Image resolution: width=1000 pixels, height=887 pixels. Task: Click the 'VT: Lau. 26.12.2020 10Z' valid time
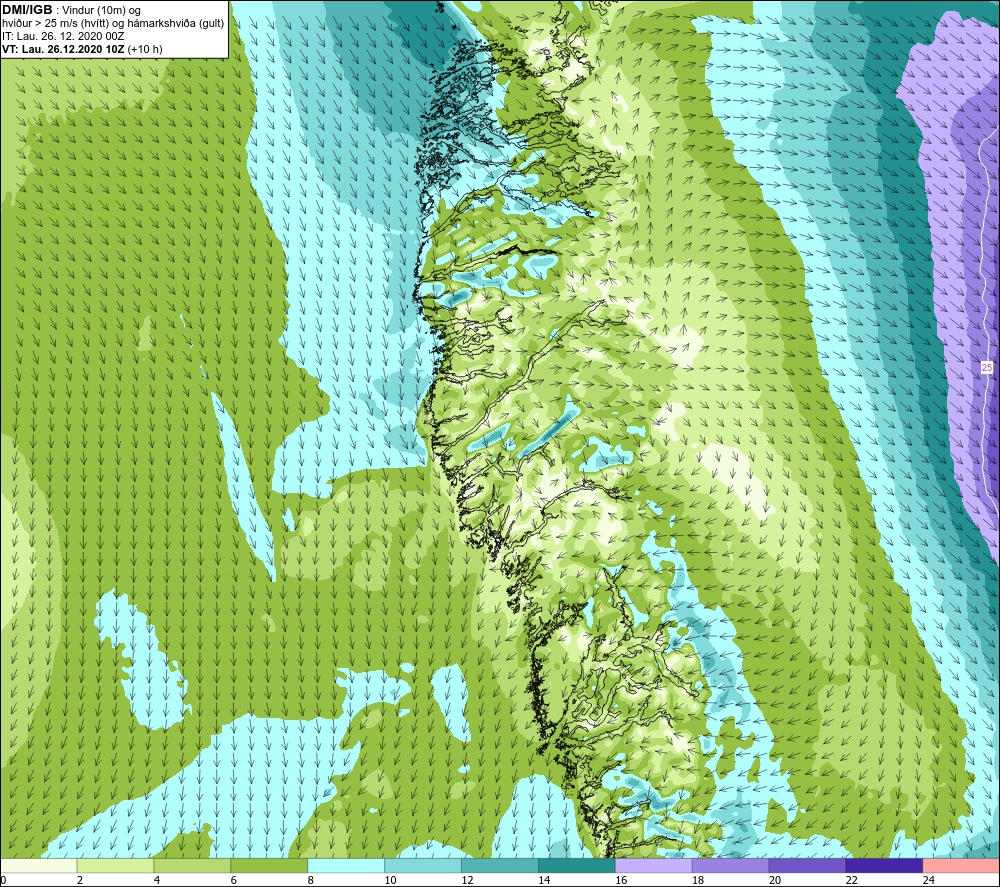(63, 49)
